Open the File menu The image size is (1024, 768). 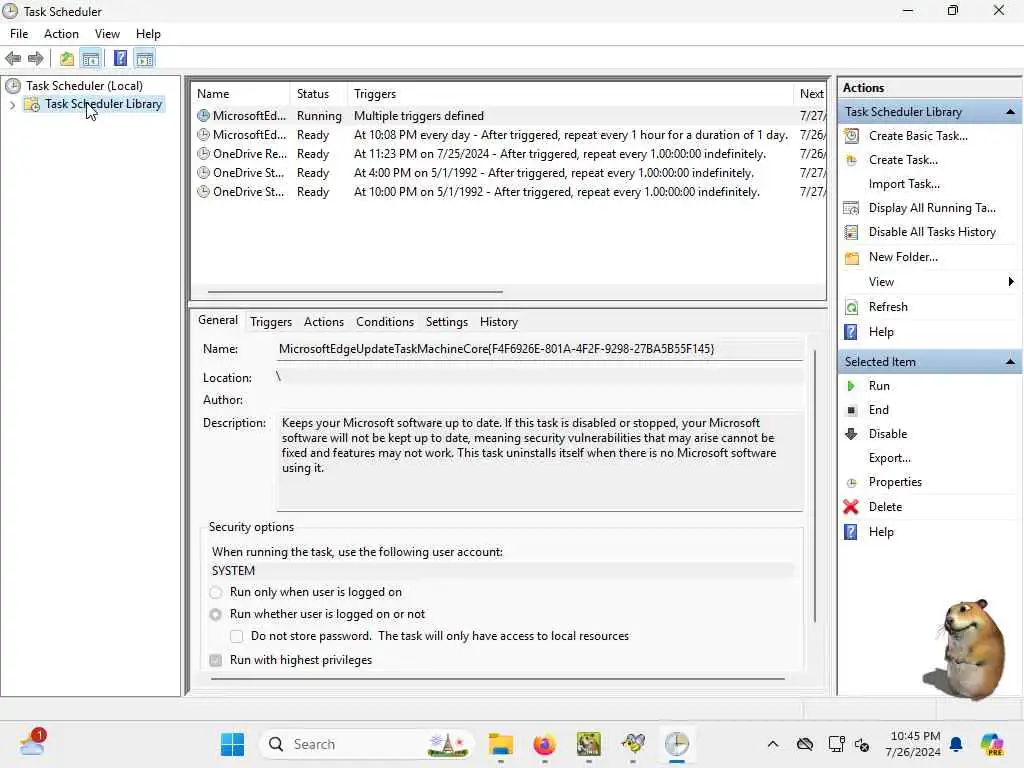[x=19, y=34]
